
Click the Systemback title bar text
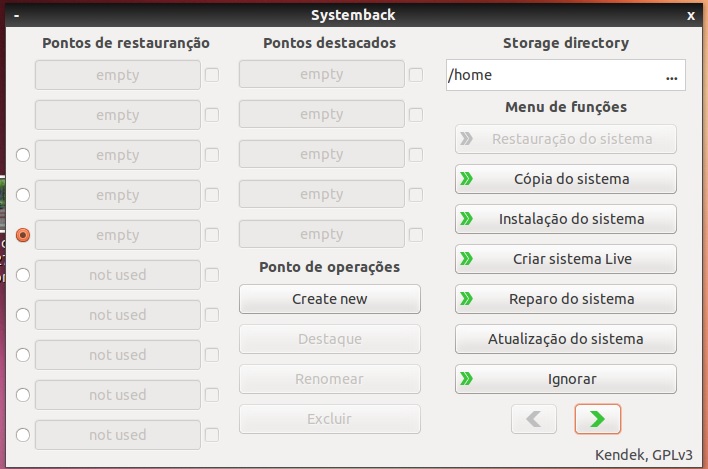(x=353, y=15)
